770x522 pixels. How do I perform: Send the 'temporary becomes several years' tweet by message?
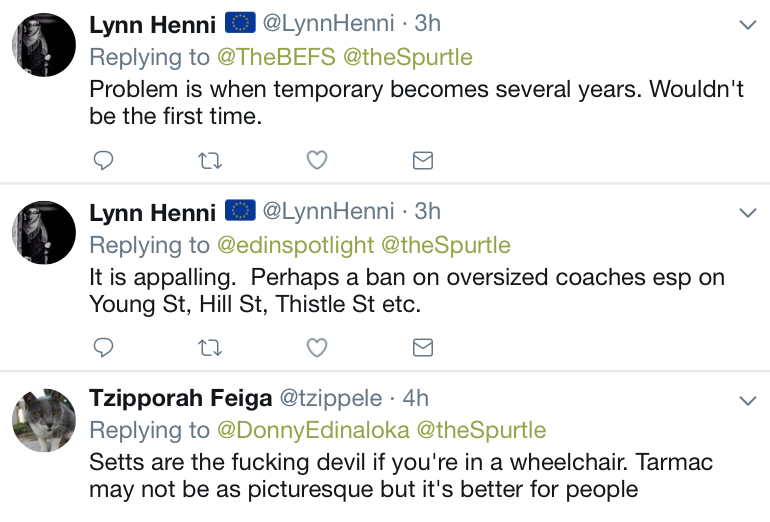423,161
